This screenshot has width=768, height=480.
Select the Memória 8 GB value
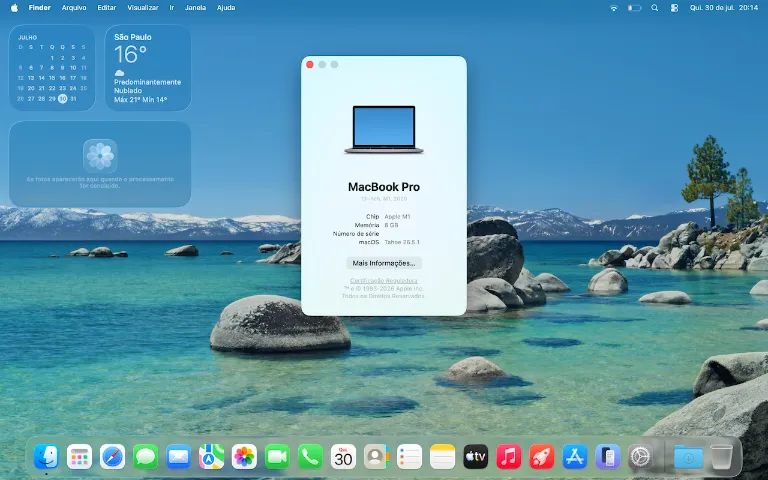(391, 225)
